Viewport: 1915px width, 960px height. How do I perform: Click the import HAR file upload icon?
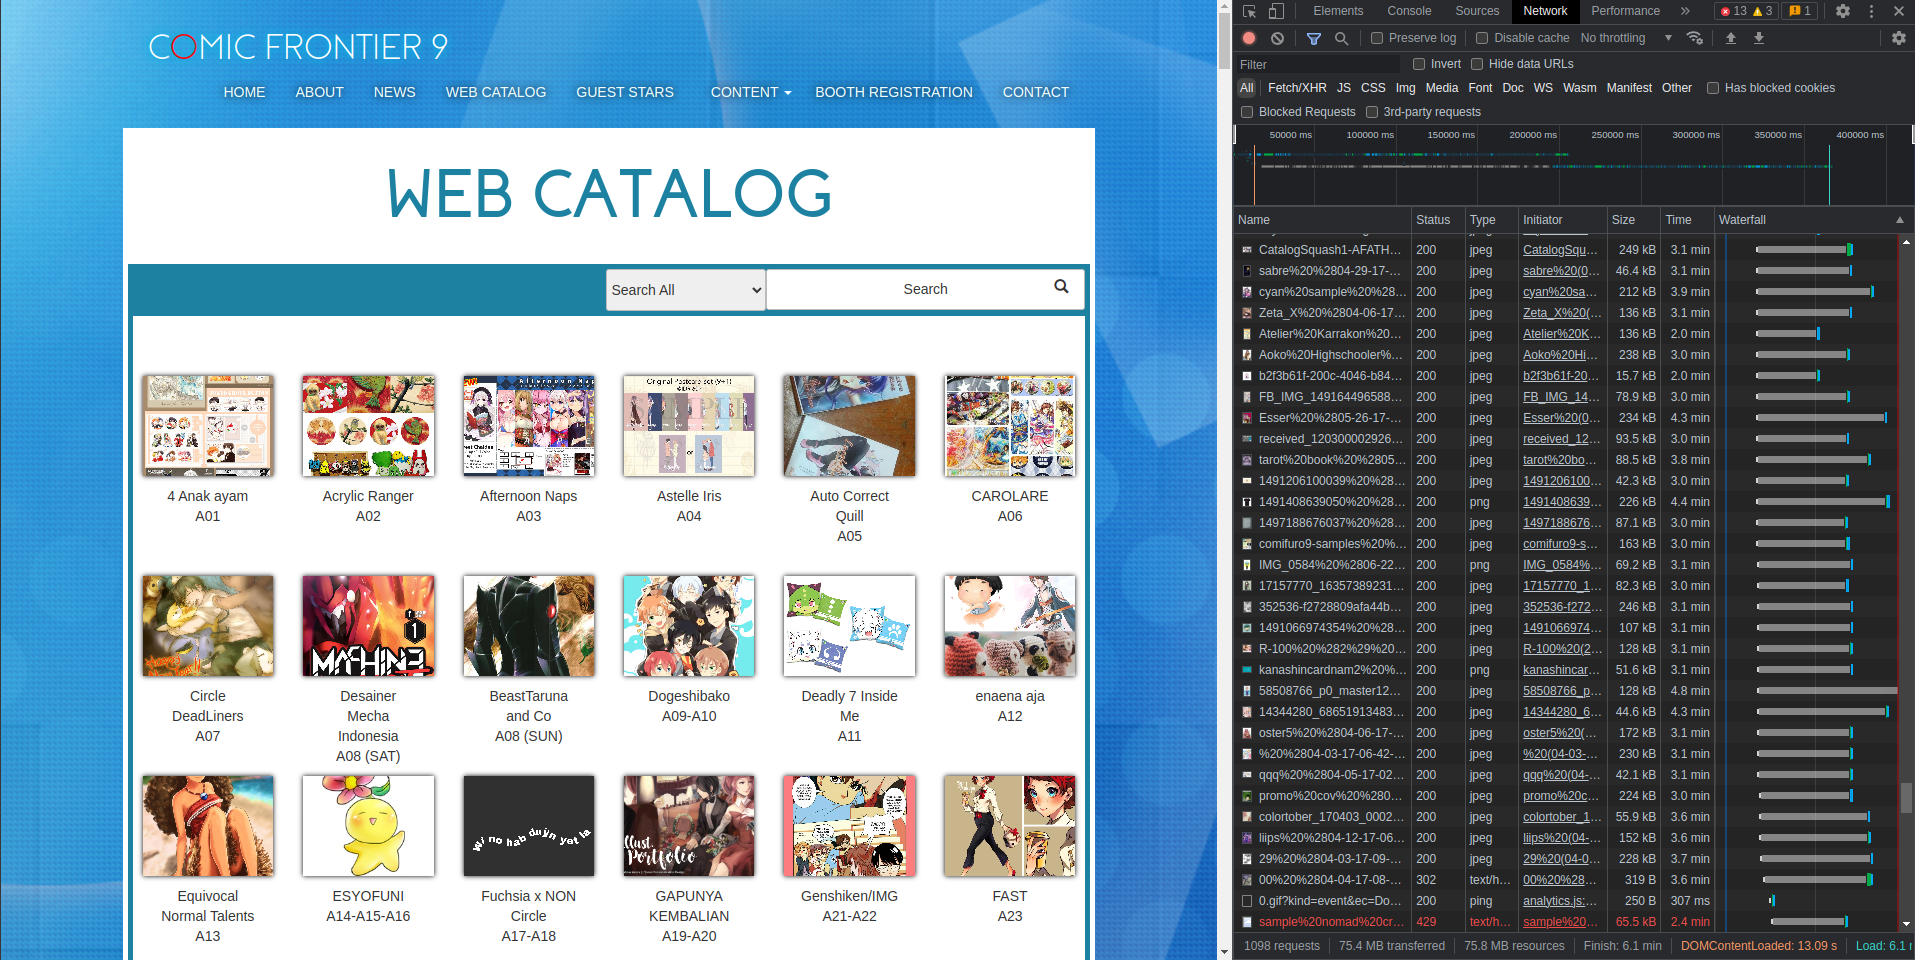tap(1731, 38)
